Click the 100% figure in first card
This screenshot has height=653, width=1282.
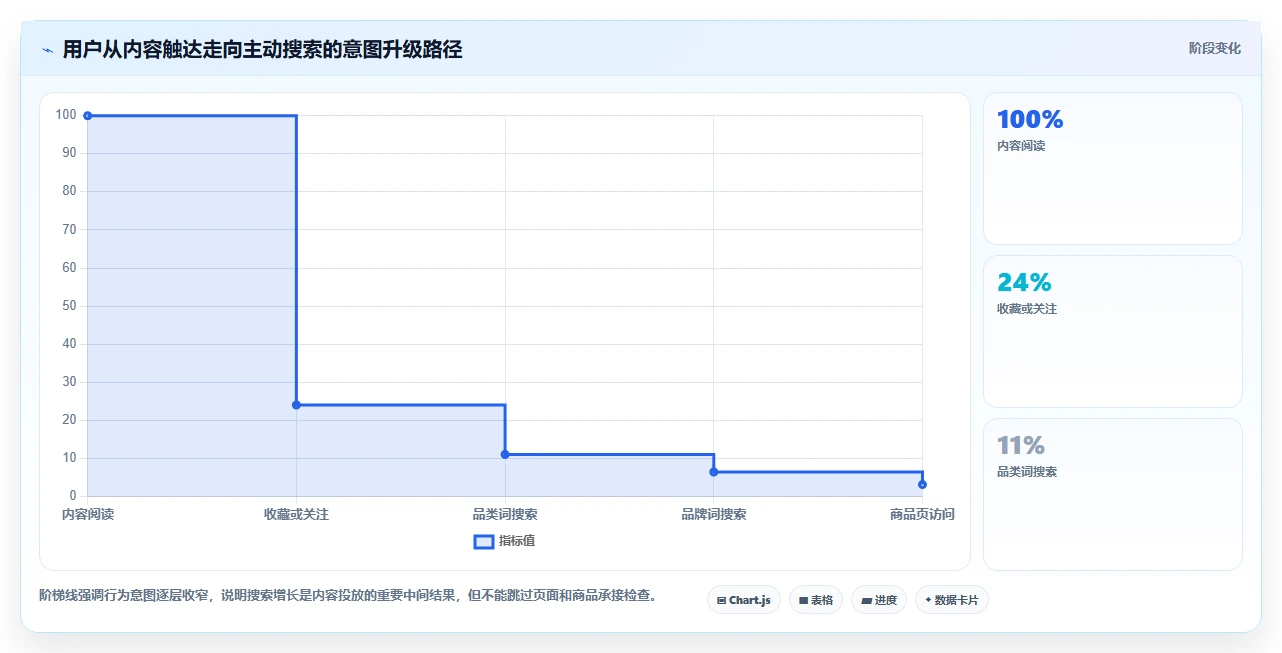[x=1030, y=119]
